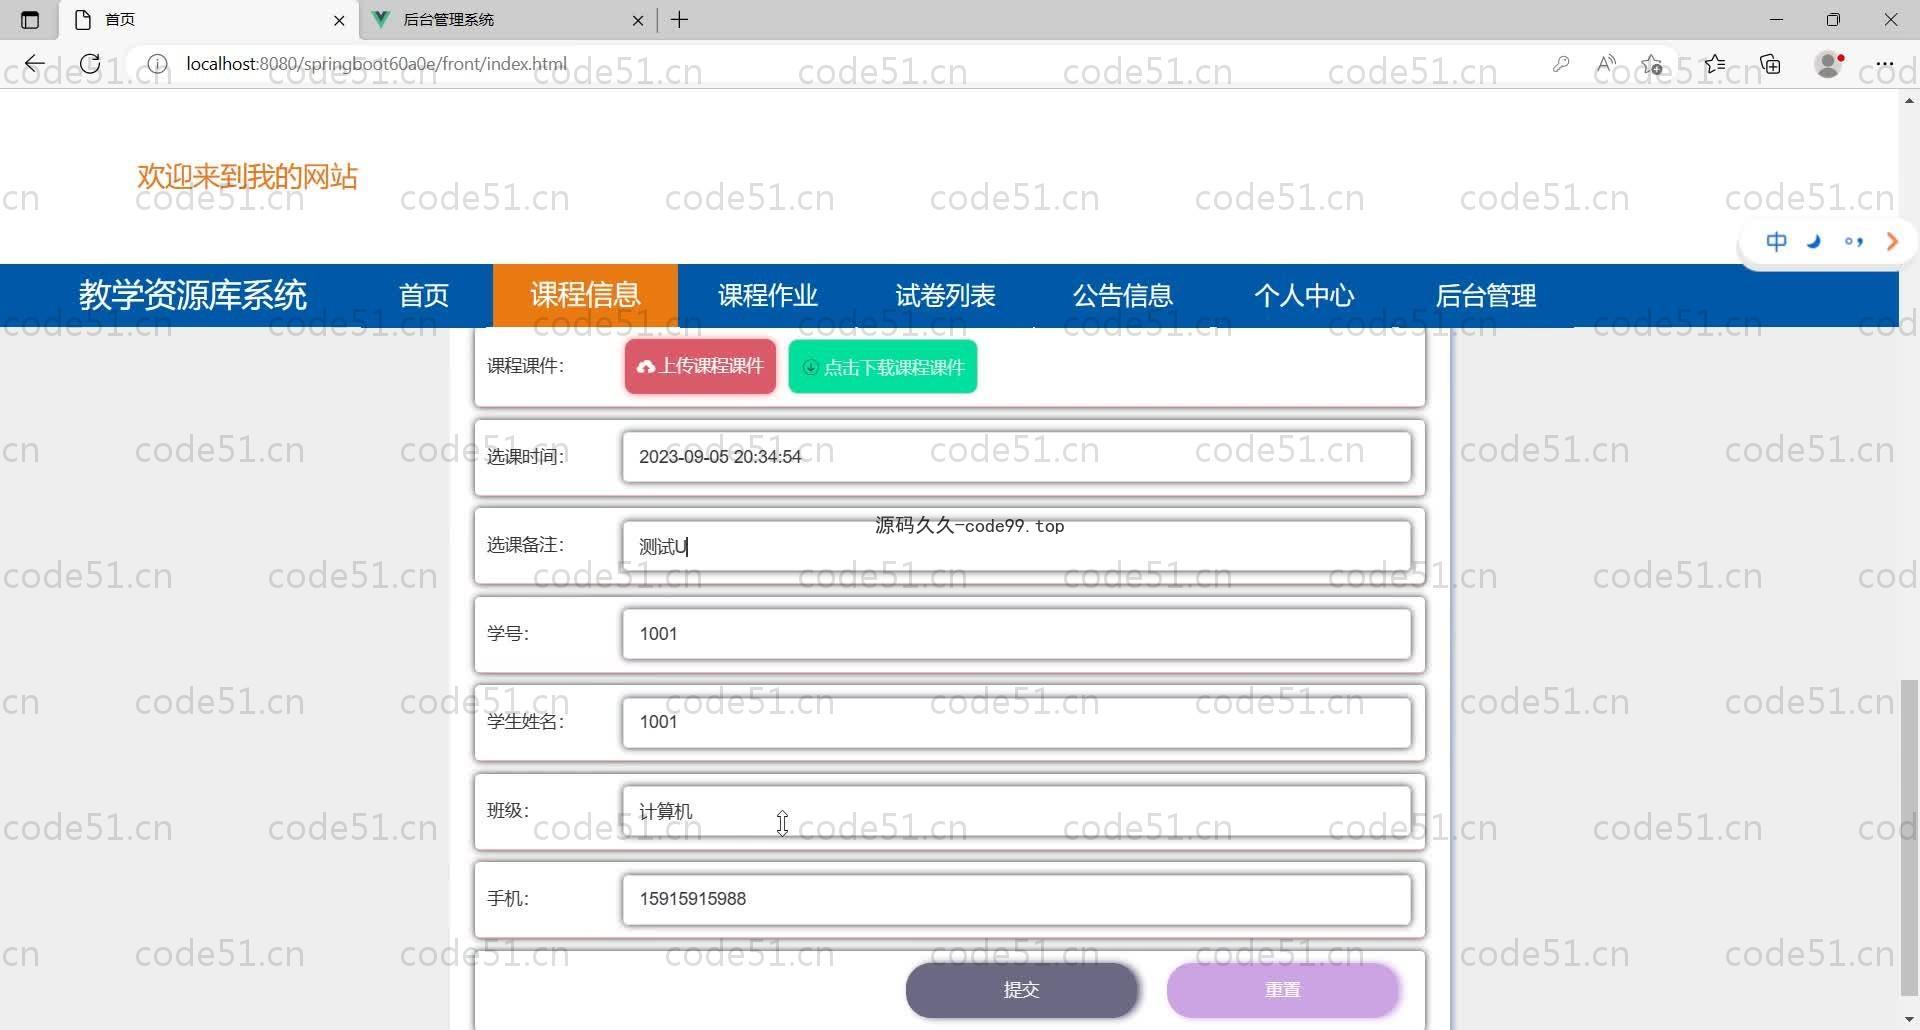Viewport: 1920px width, 1030px height.
Task: Expand the IME toolbar orange arrow
Action: [1892, 241]
